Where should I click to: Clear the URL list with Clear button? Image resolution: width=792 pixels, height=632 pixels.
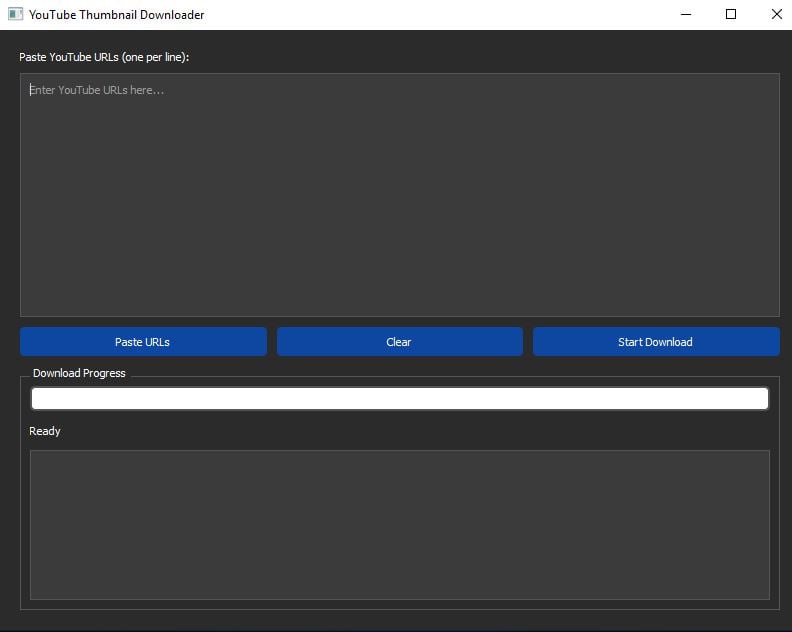pos(399,342)
